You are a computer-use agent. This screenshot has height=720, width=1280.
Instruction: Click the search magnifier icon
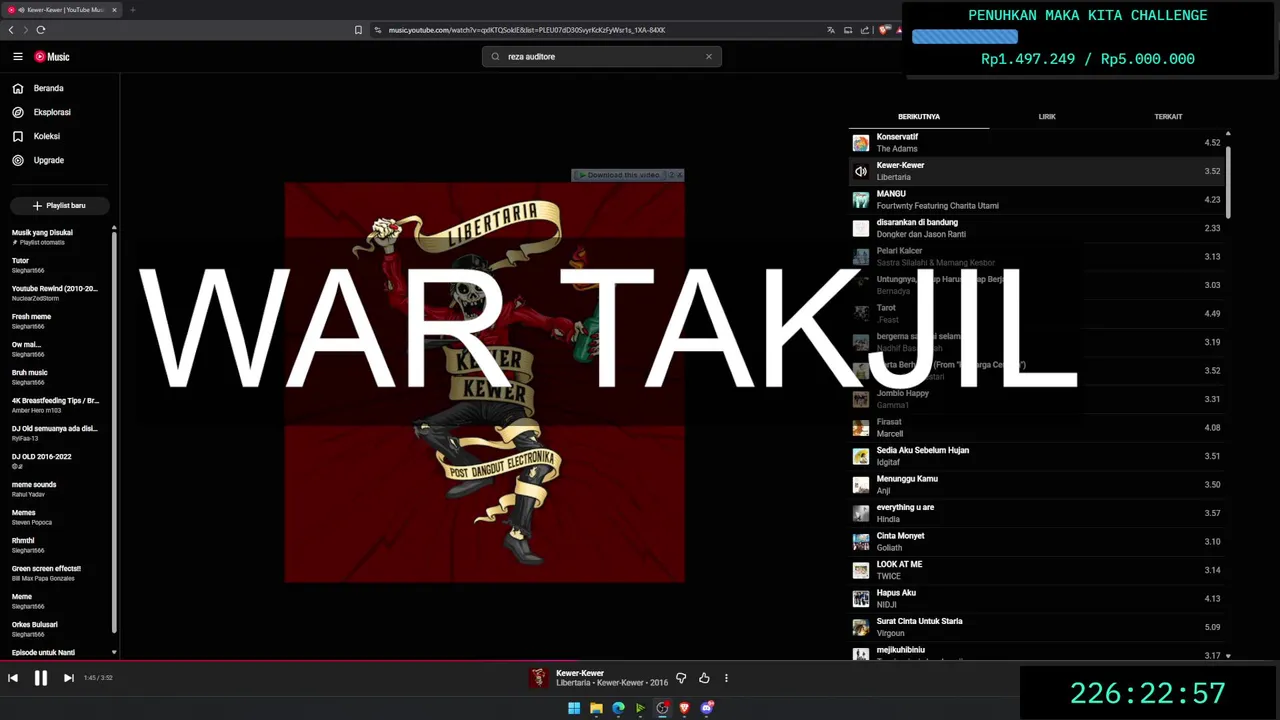(495, 57)
